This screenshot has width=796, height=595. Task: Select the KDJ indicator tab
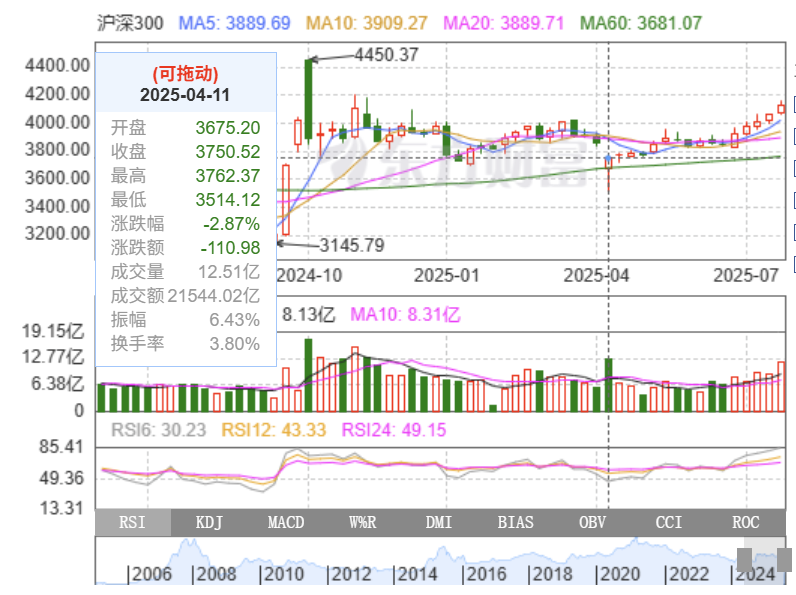[209, 523]
